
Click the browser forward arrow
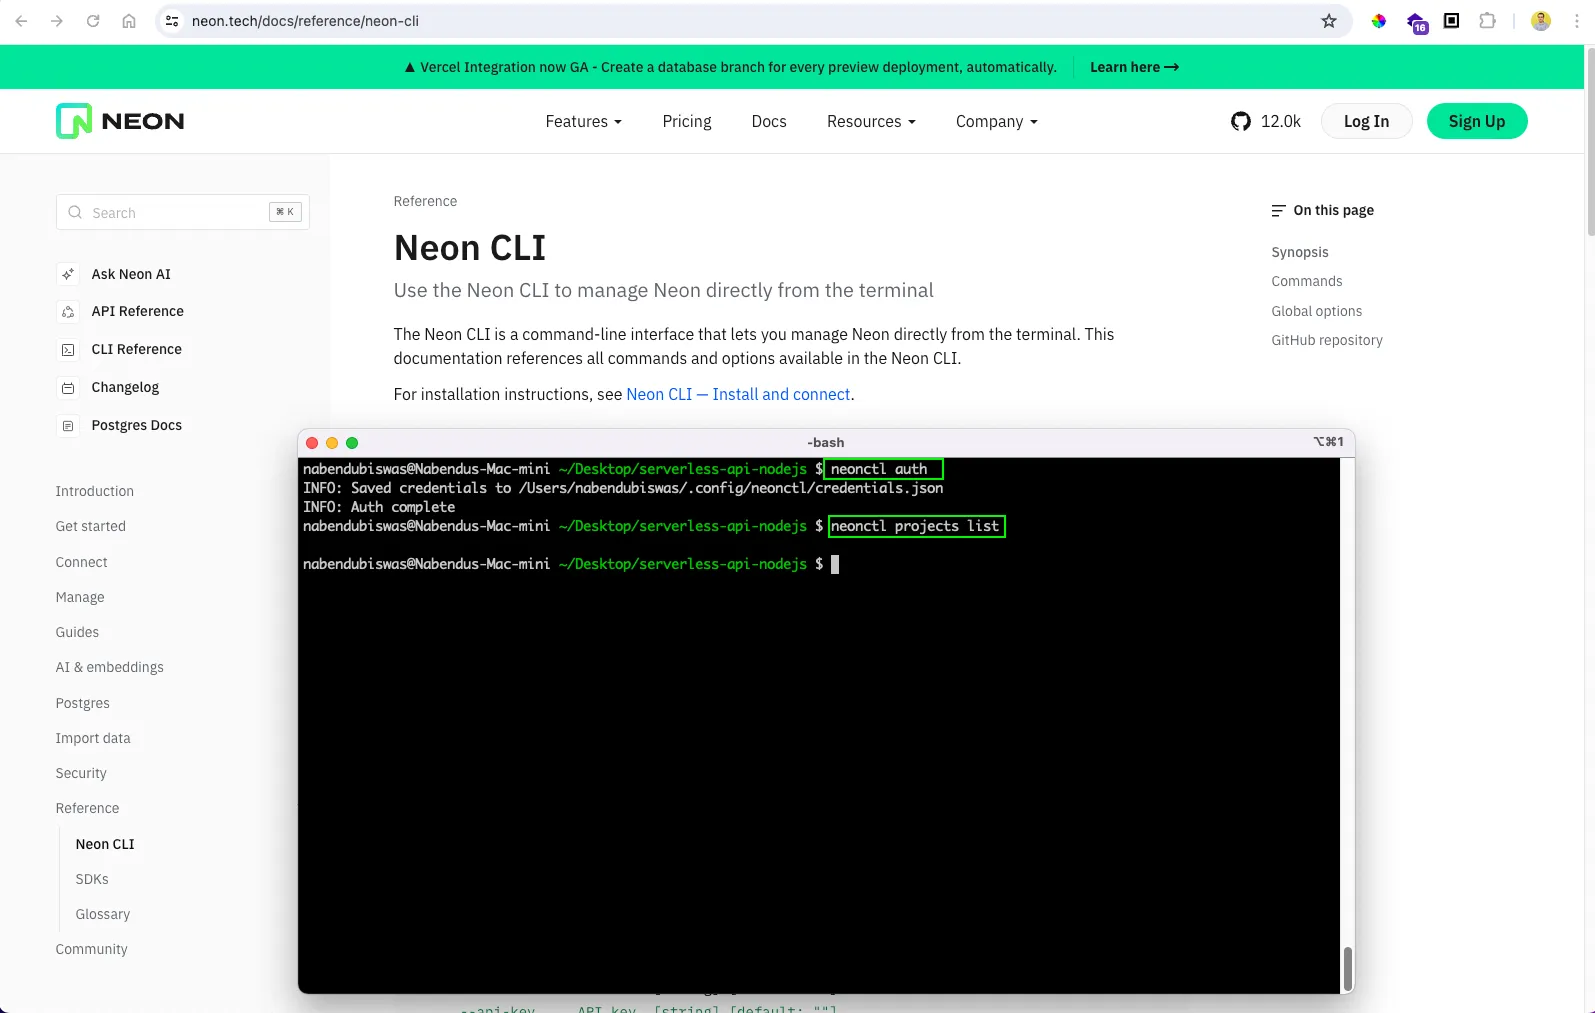click(x=57, y=21)
